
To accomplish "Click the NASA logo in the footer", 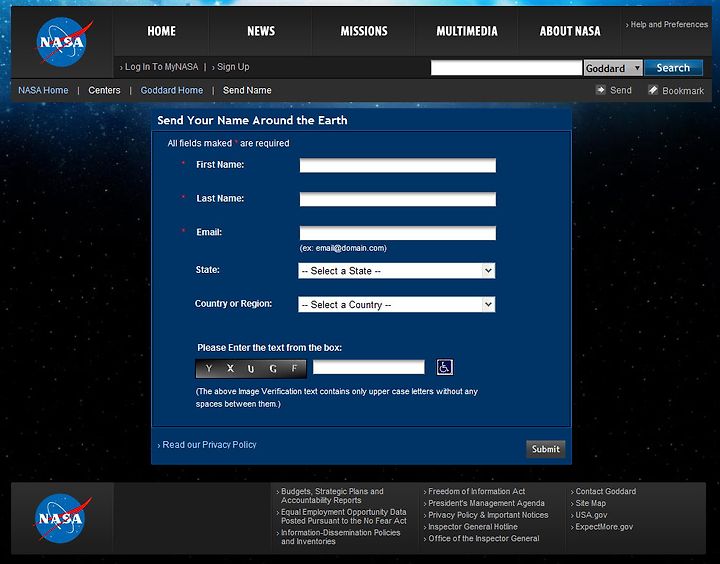I will [62, 518].
